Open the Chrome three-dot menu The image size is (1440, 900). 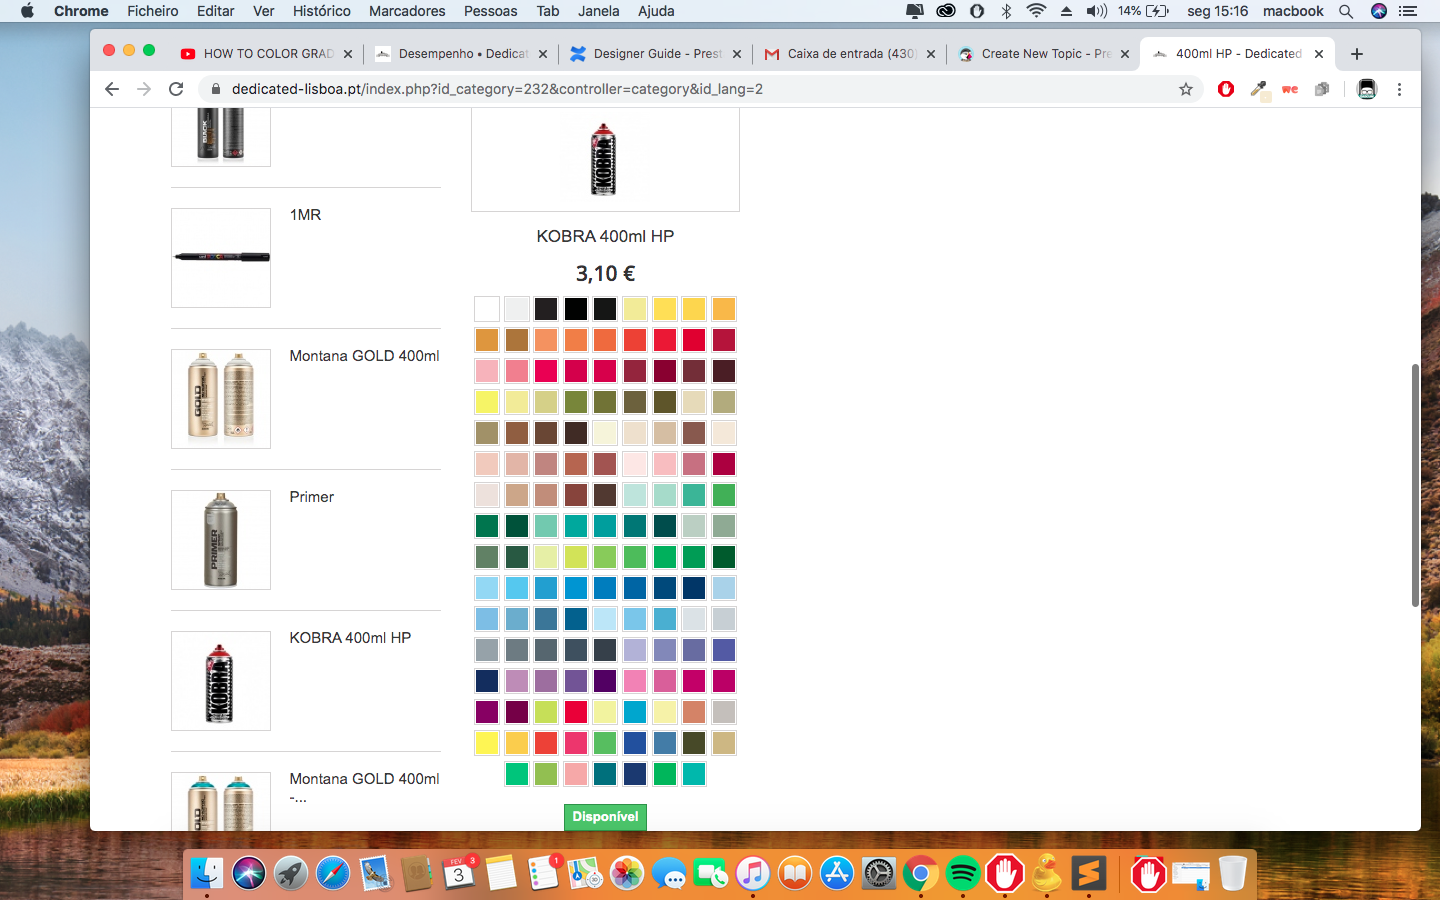tap(1400, 89)
